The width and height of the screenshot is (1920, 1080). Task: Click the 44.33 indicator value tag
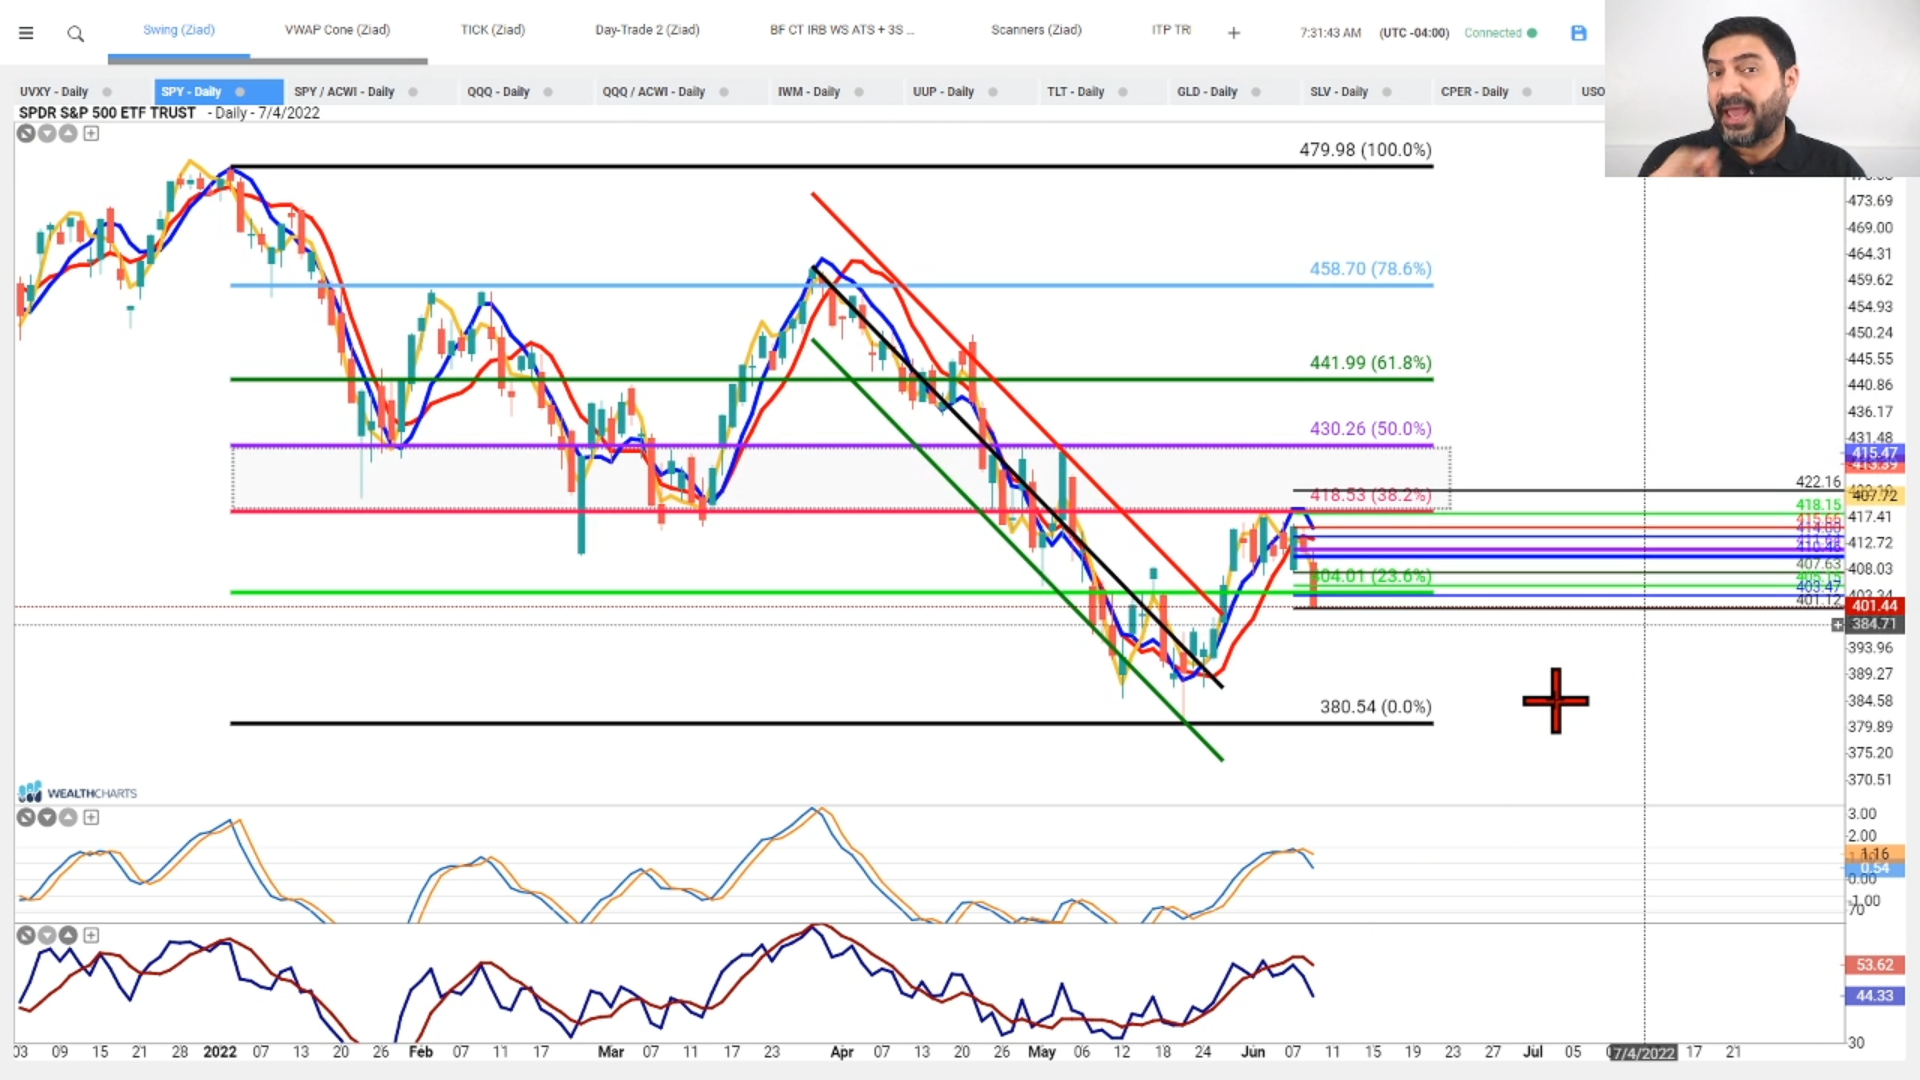pyautogui.click(x=1874, y=996)
